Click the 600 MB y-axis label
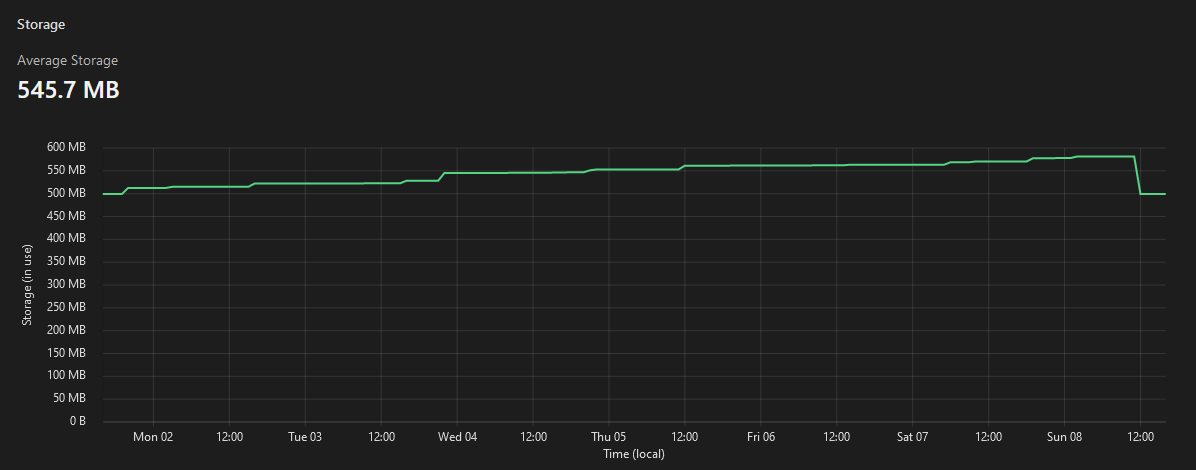 coord(66,147)
